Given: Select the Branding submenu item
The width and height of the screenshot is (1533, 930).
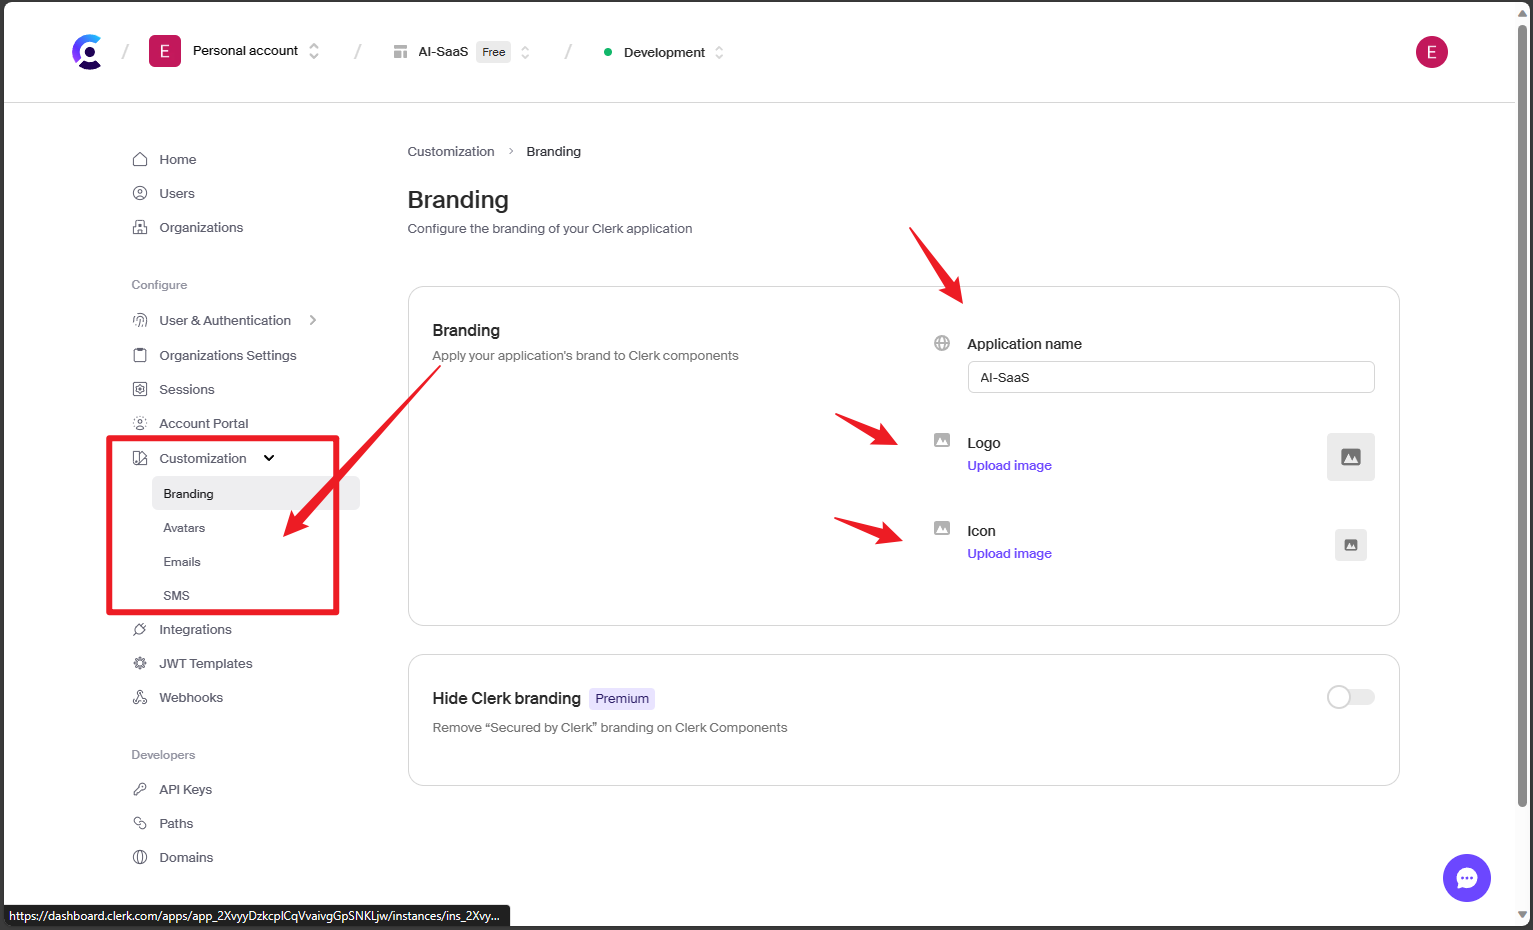Looking at the screenshot, I should coord(255,494).
